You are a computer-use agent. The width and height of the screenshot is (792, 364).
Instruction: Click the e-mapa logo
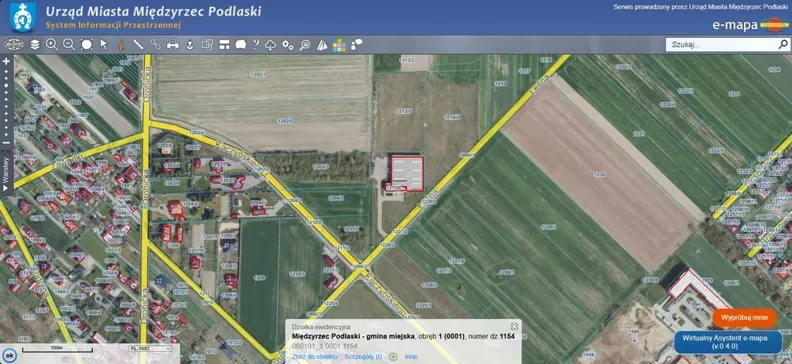(750, 24)
